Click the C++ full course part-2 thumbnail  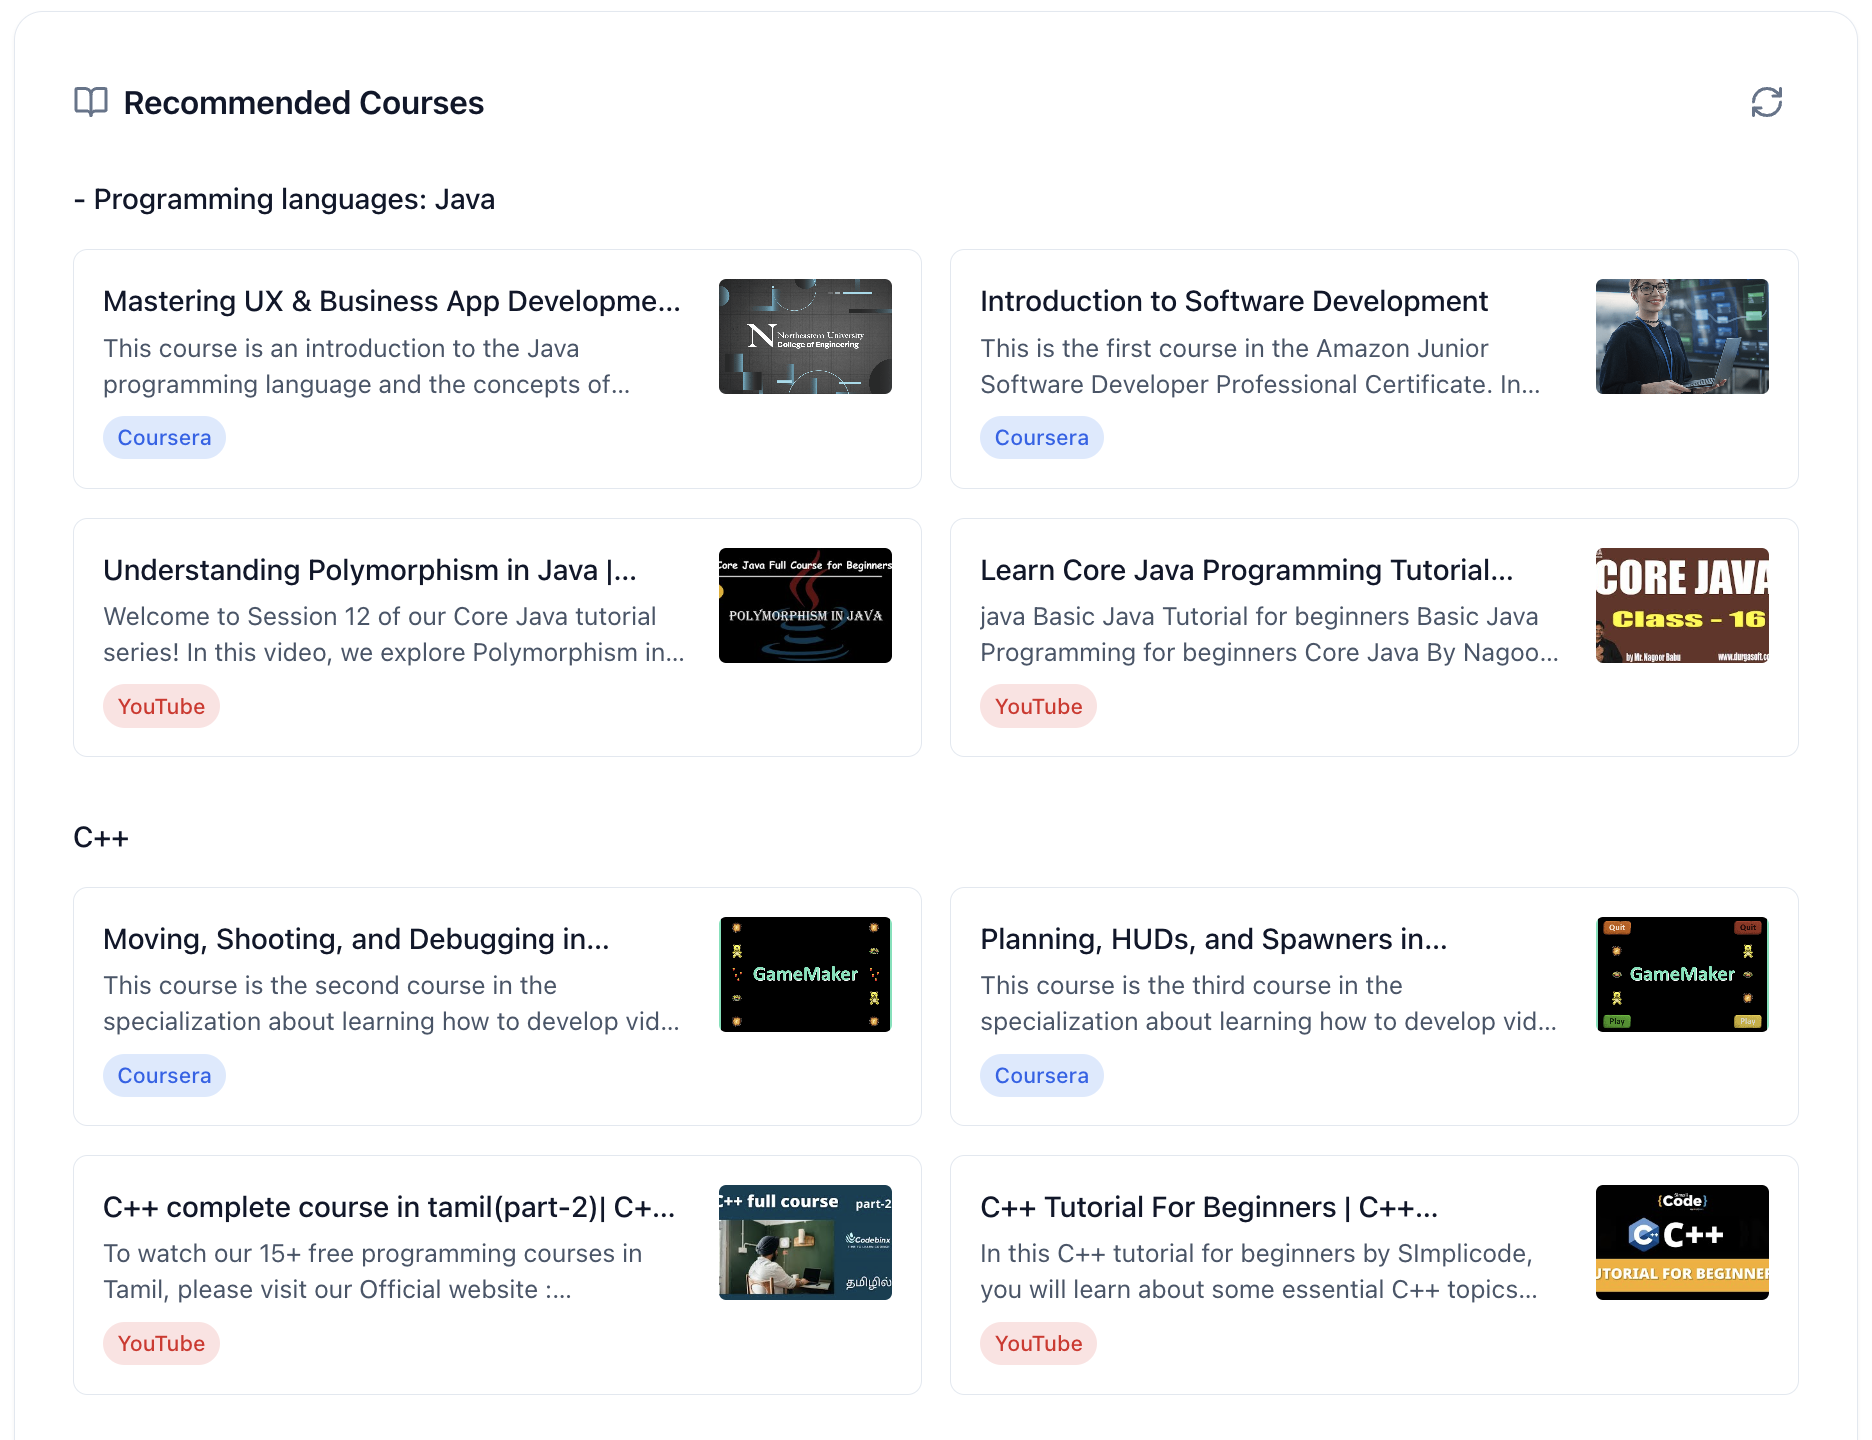pos(805,1242)
